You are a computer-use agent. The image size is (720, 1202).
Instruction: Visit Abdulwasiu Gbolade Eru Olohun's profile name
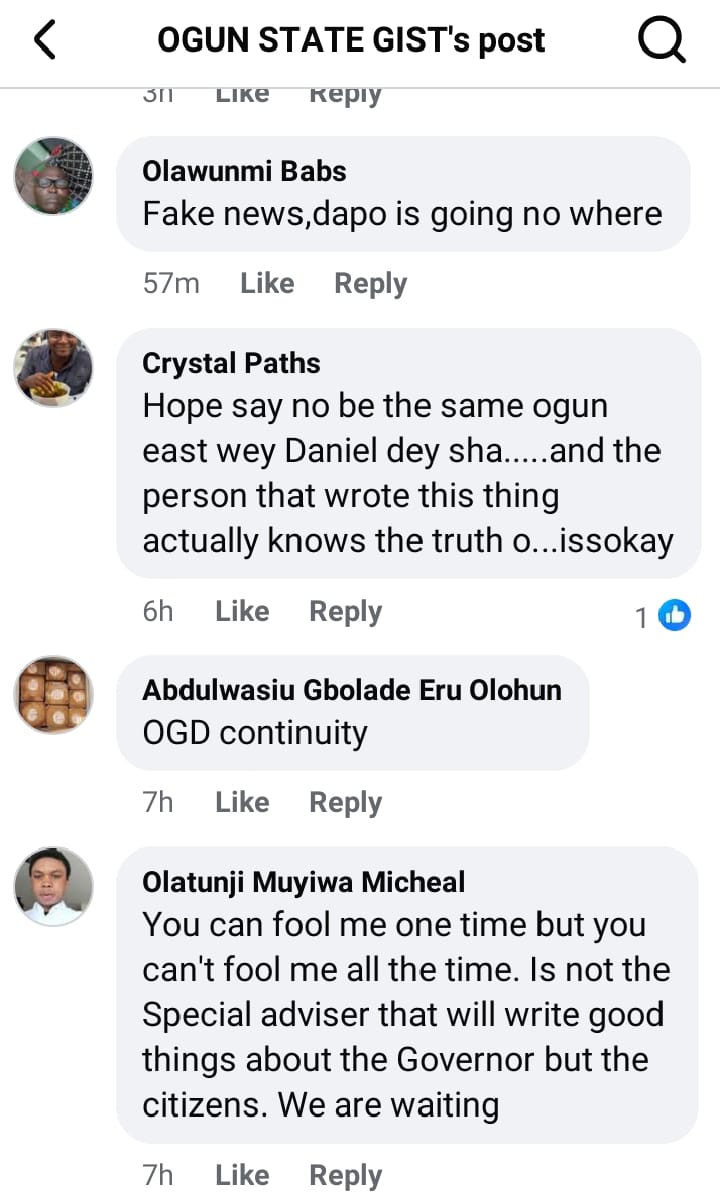coord(352,690)
